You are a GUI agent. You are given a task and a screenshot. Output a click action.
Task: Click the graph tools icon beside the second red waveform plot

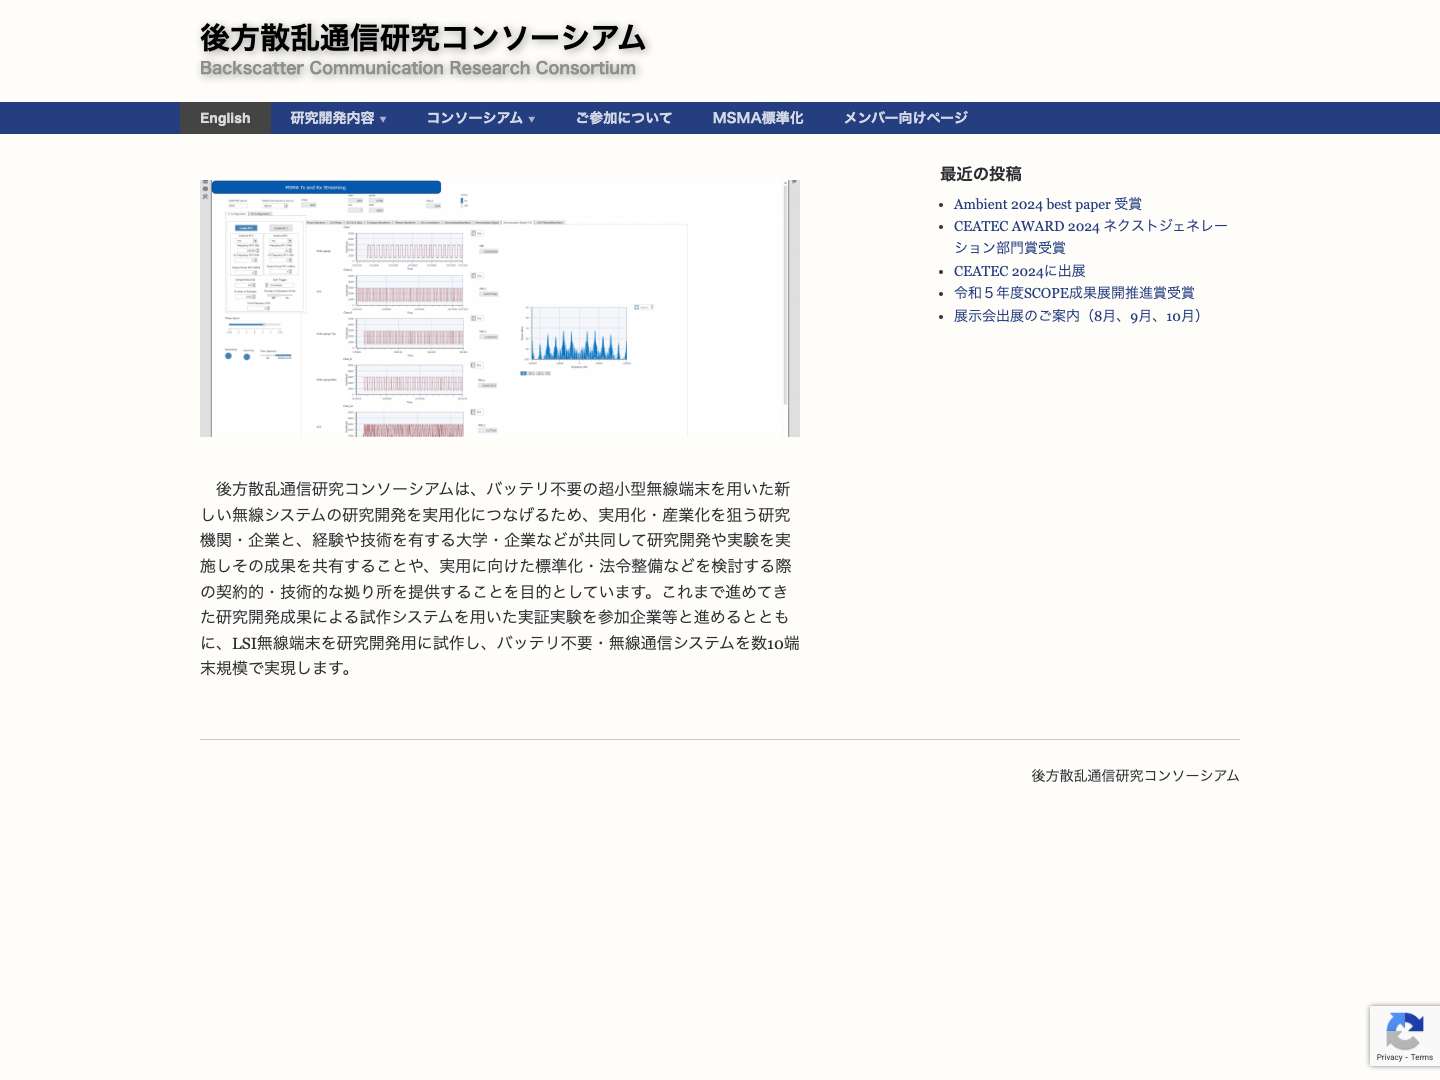click(475, 275)
